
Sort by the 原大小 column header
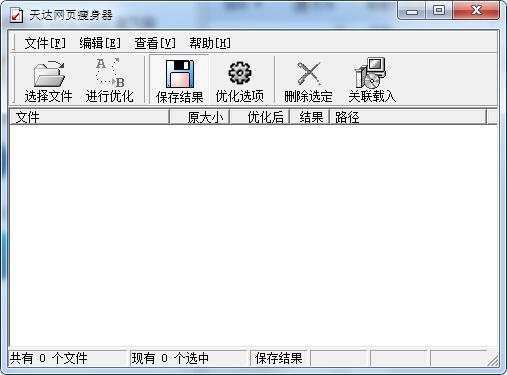tap(199, 117)
